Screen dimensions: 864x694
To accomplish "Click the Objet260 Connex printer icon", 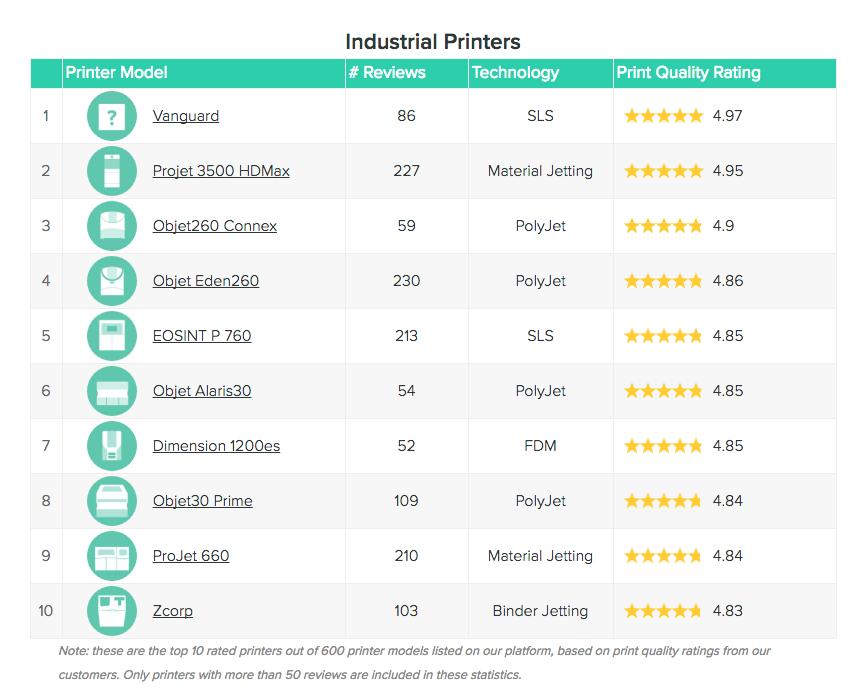I will pos(112,226).
